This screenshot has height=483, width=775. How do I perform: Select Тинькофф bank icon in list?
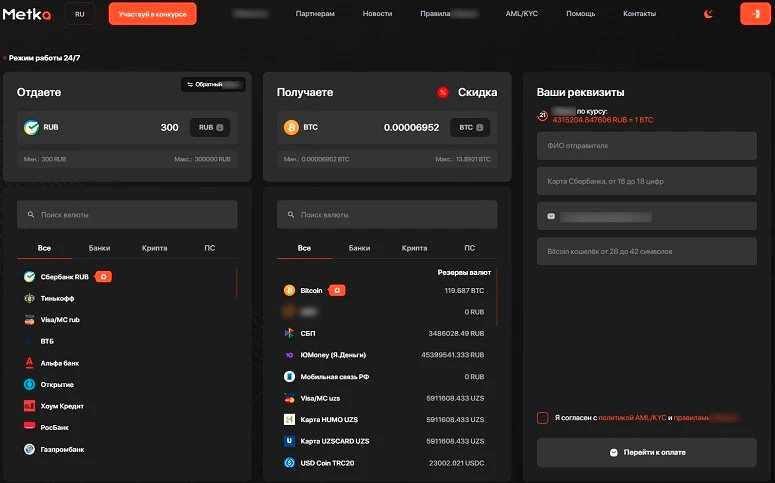[x=30, y=298]
